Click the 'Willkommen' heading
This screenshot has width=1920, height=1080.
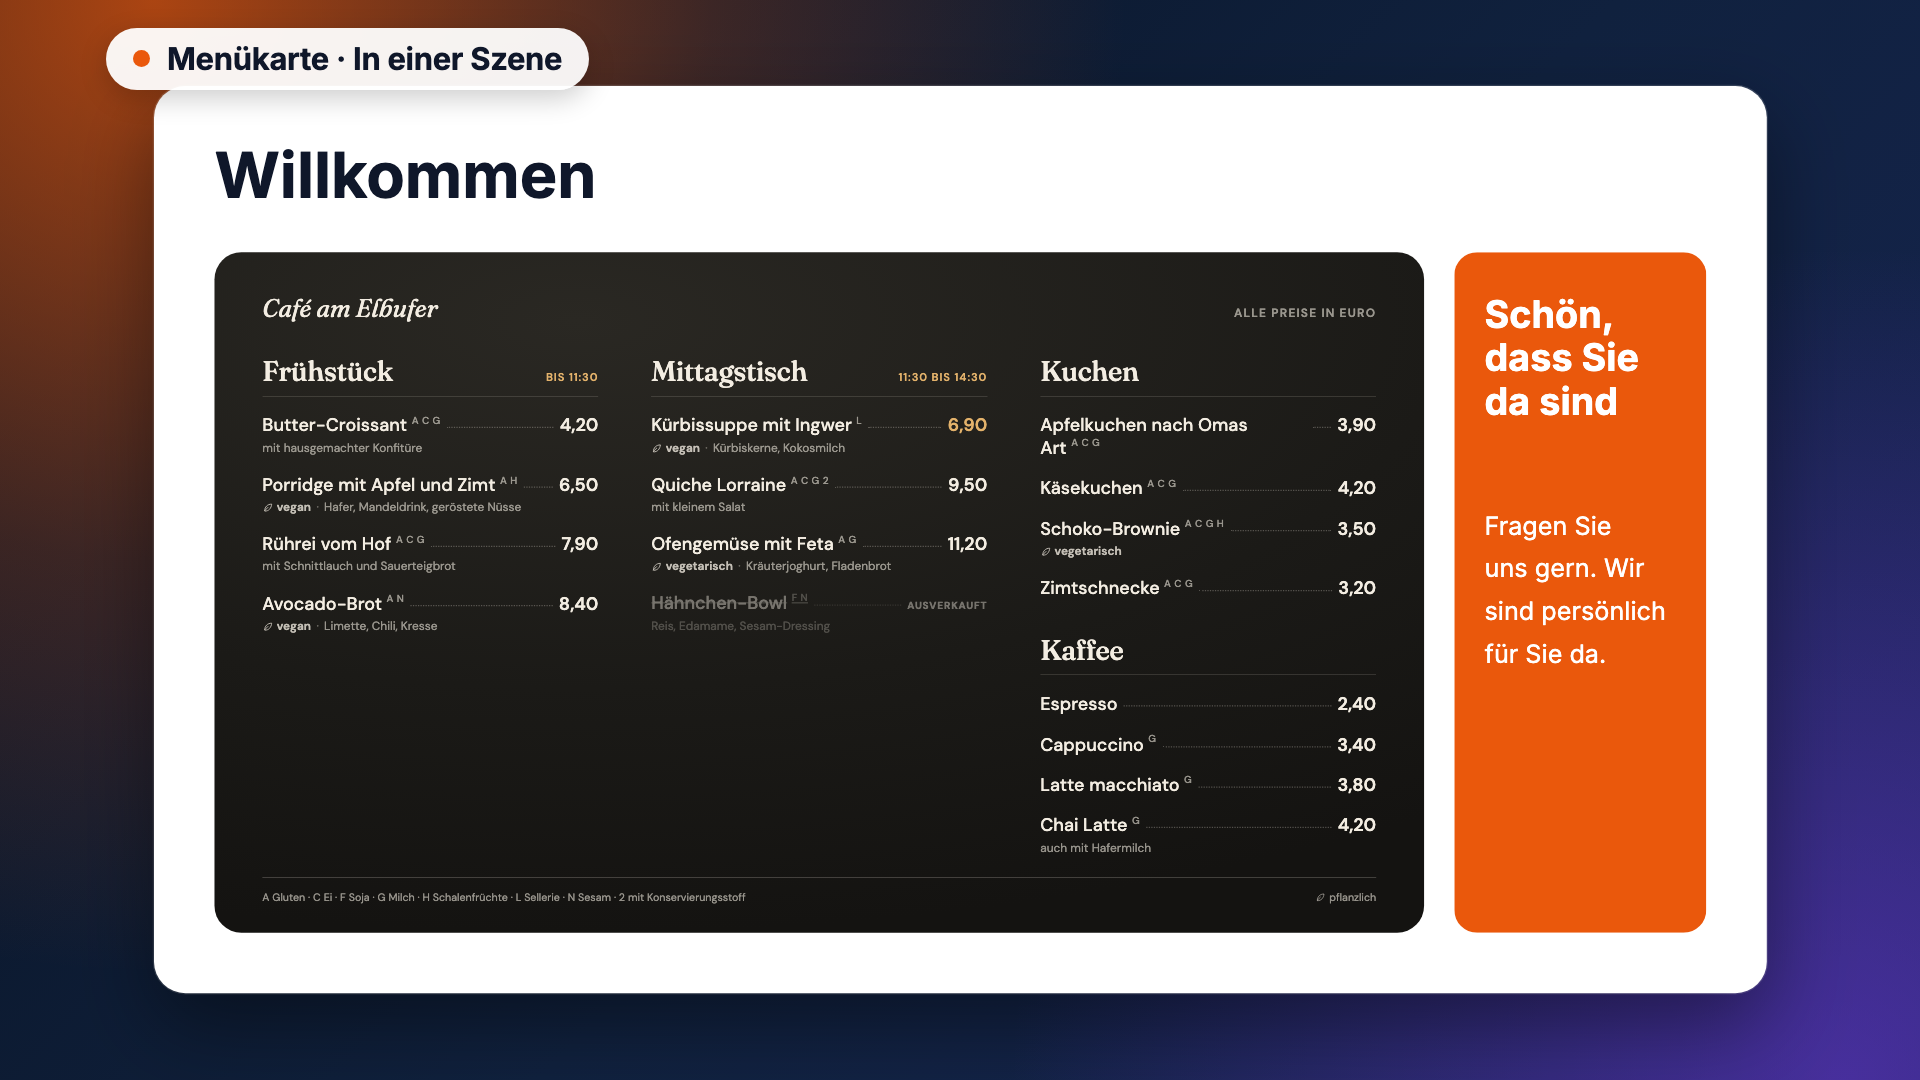click(x=405, y=176)
